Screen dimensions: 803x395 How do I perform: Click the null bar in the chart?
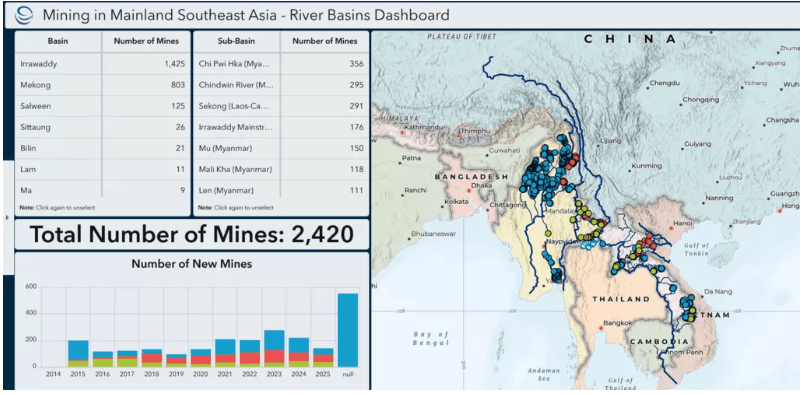coord(348,330)
